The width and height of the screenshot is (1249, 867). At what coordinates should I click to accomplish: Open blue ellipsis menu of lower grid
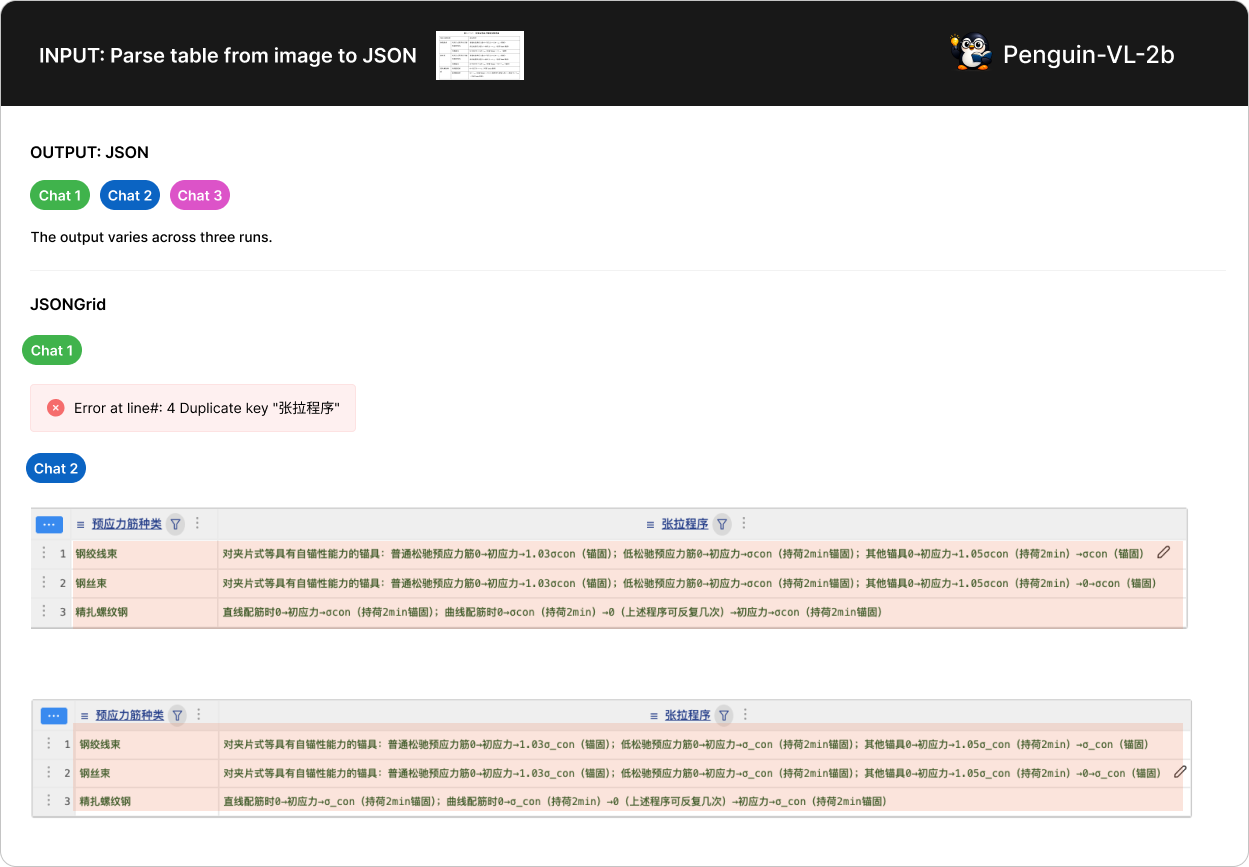54,716
